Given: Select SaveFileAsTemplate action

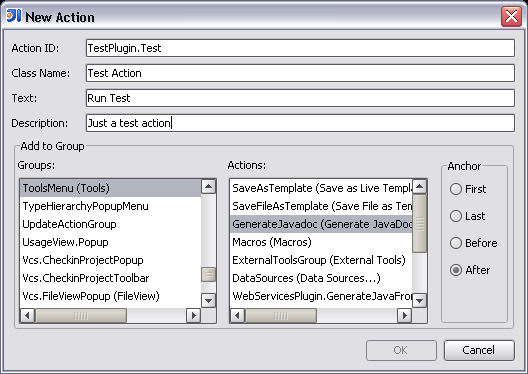Looking at the screenshot, I should pyautogui.click(x=321, y=206).
